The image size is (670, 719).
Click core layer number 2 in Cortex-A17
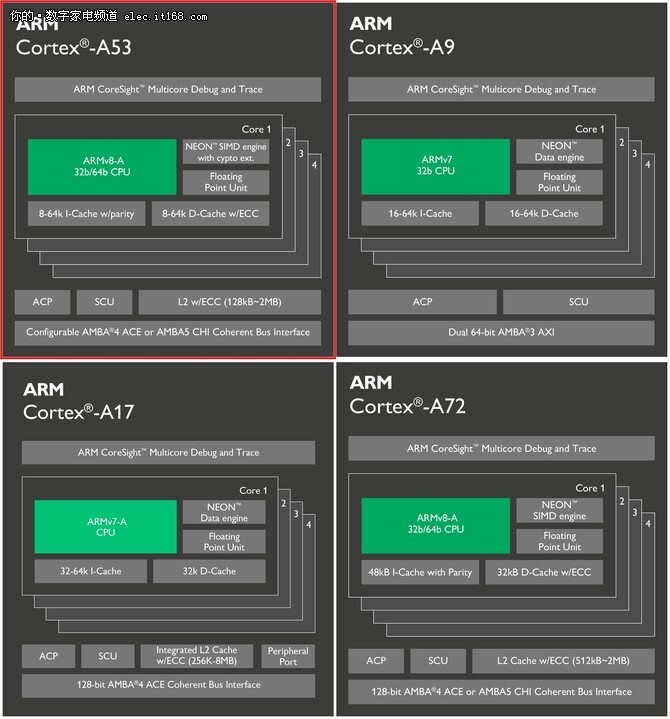tap(283, 503)
